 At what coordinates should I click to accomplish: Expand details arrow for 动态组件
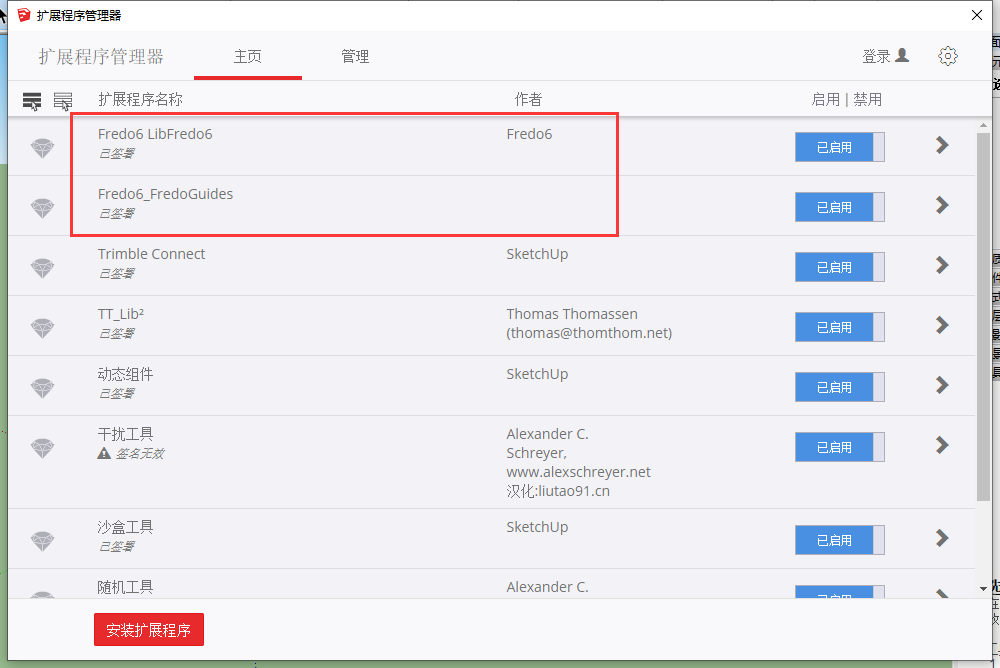point(942,385)
